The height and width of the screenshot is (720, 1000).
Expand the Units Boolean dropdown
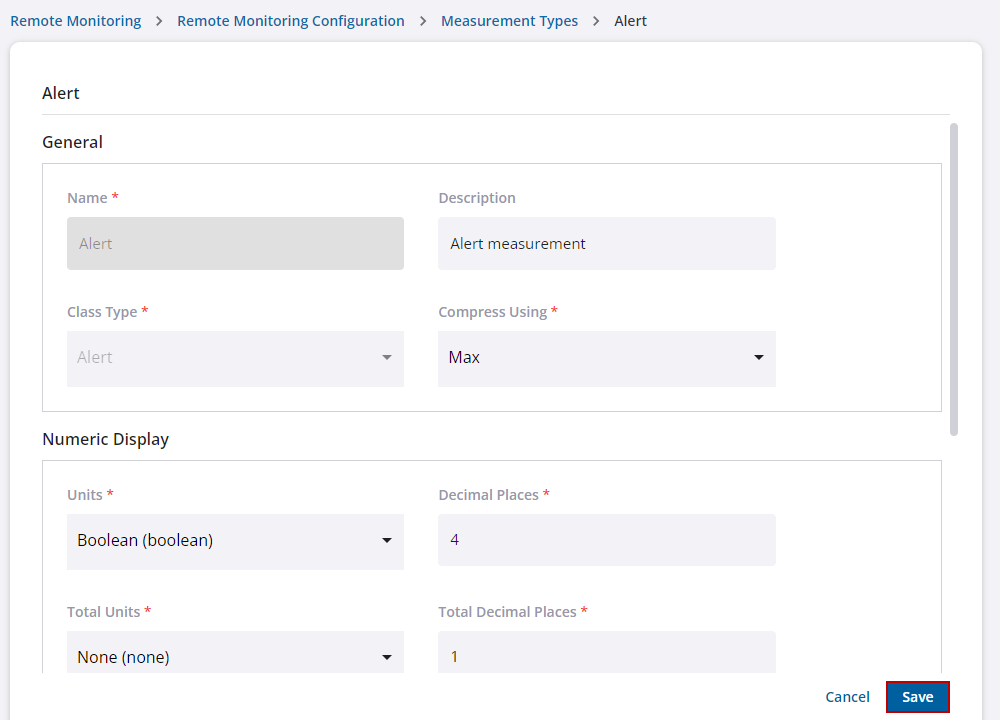(235, 541)
